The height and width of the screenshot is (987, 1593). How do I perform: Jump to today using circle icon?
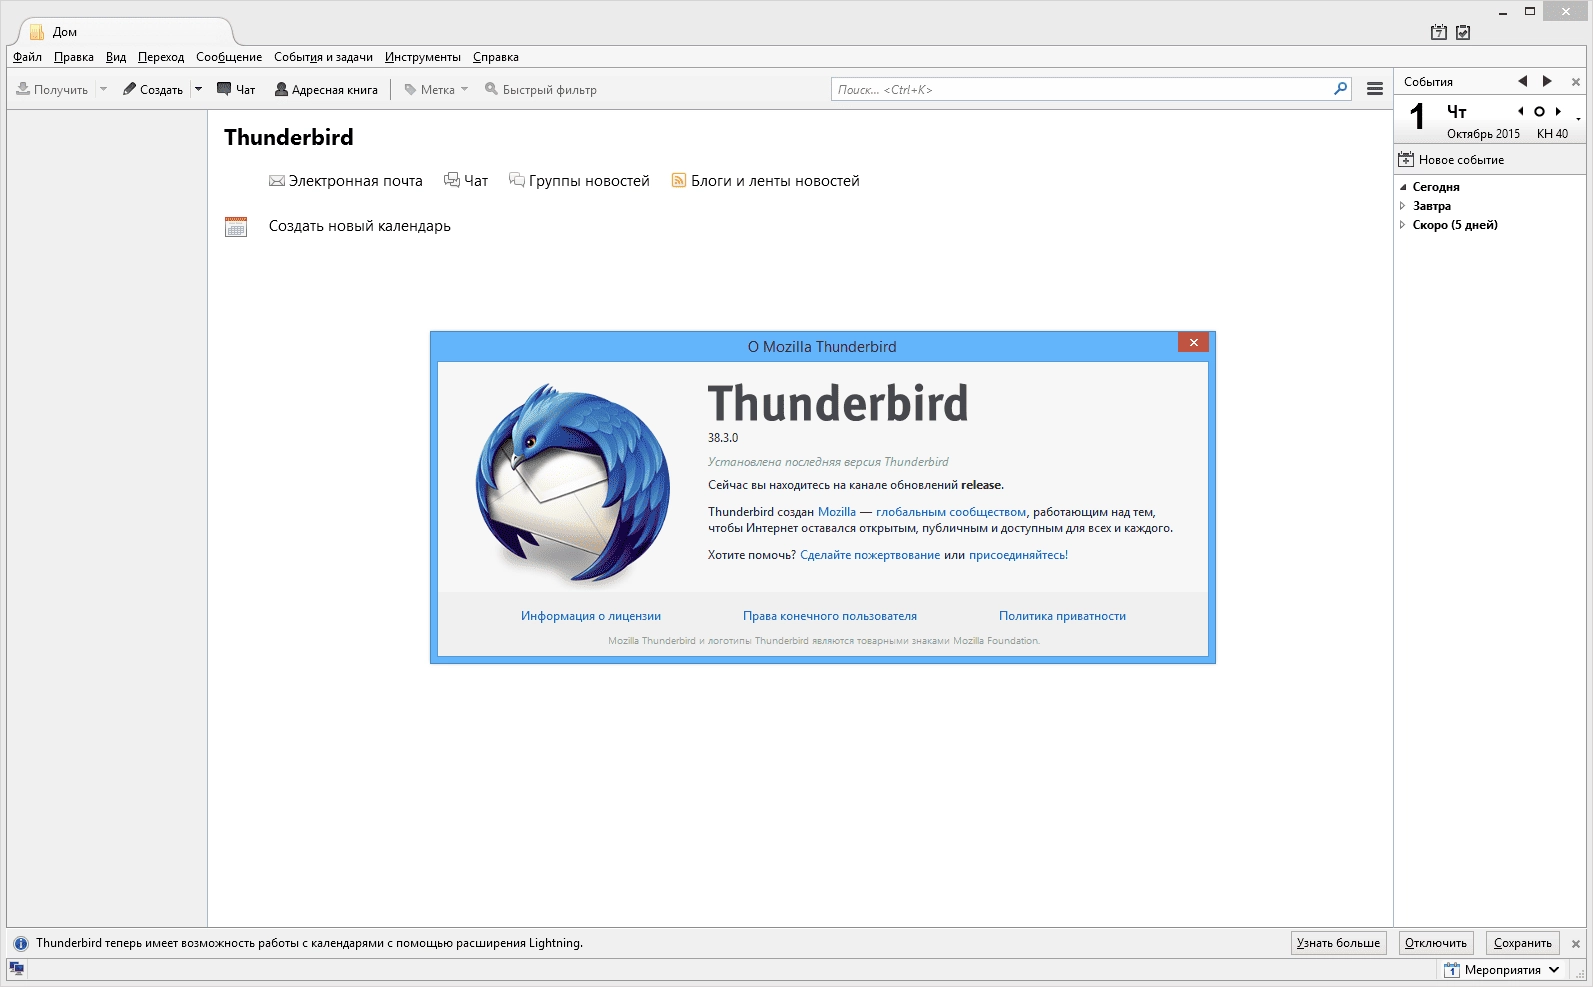(x=1539, y=111)
